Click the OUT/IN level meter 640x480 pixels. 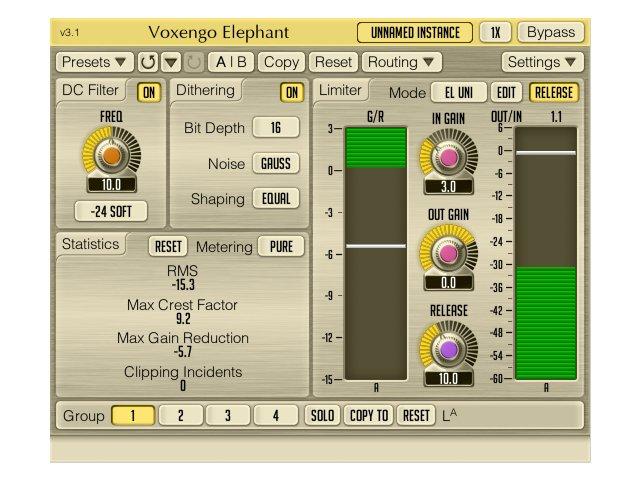click(x=546, y=253)
